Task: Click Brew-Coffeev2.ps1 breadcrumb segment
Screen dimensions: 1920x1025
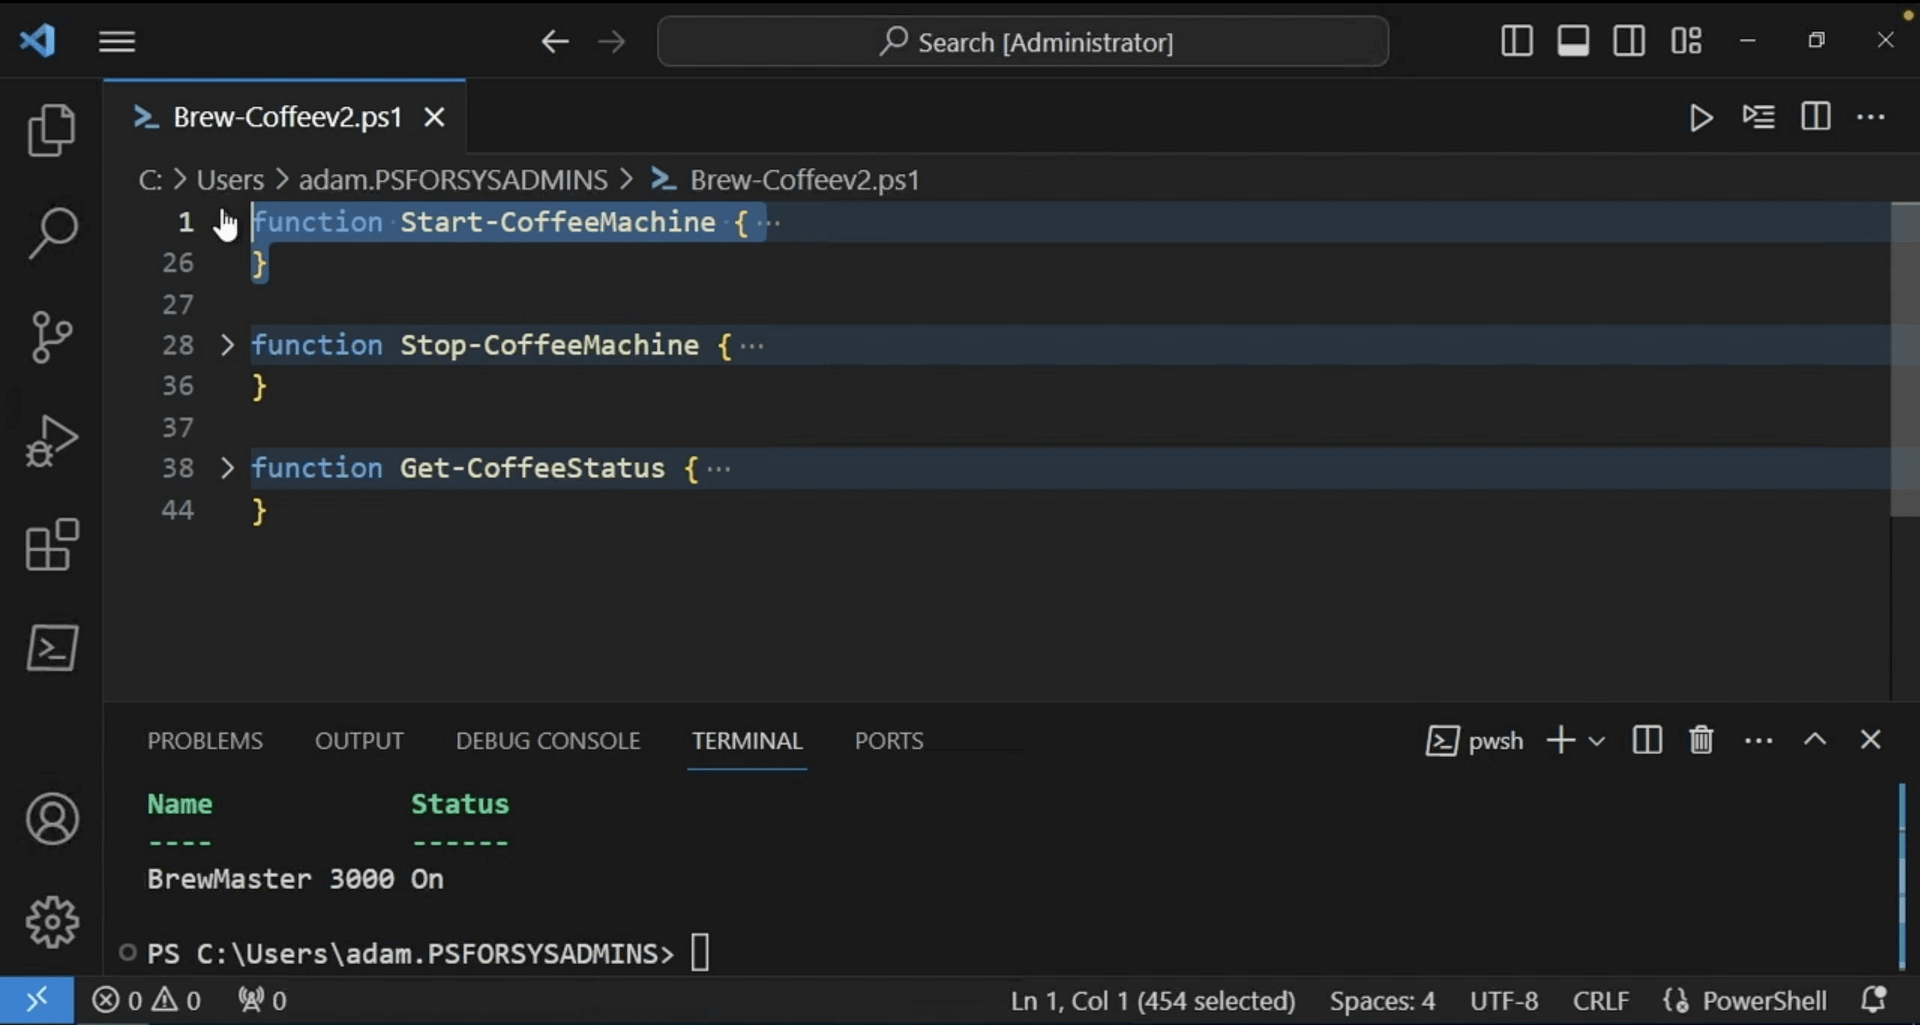Action: 804,180
